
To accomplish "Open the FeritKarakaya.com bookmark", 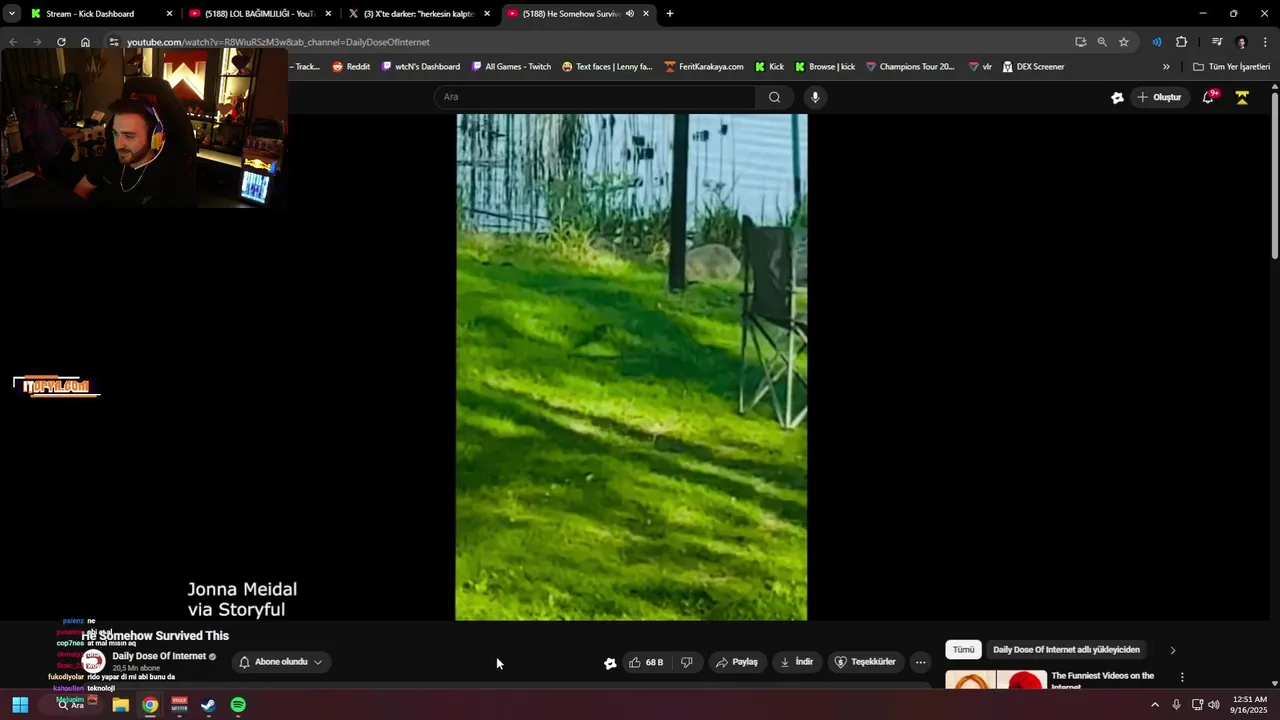I will (704, 67).
